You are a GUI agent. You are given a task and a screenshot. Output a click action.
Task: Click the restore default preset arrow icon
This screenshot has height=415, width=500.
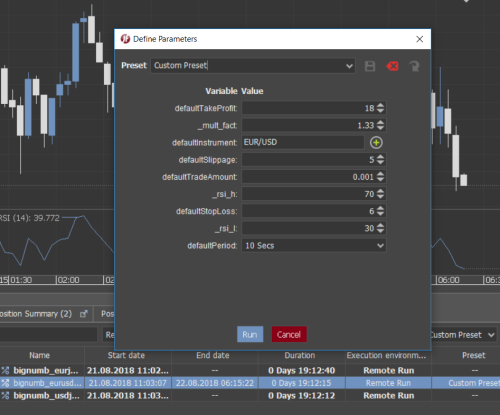(x=414, y=66)
